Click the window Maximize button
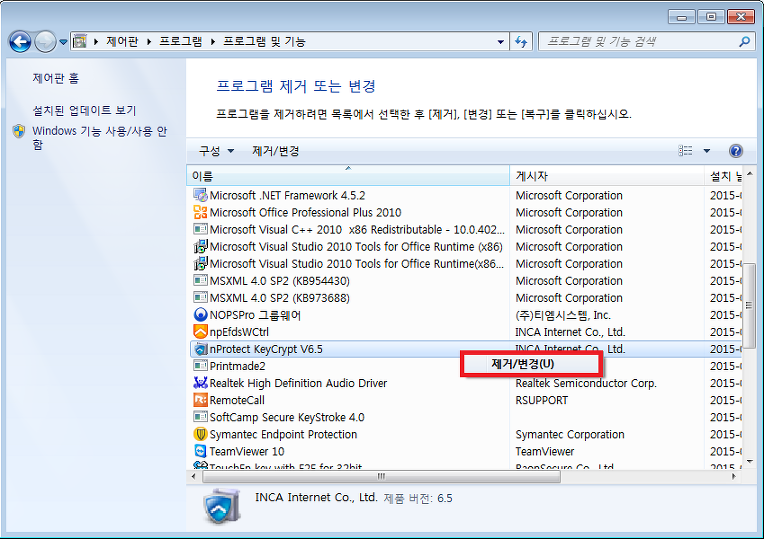 pos(711,17)
